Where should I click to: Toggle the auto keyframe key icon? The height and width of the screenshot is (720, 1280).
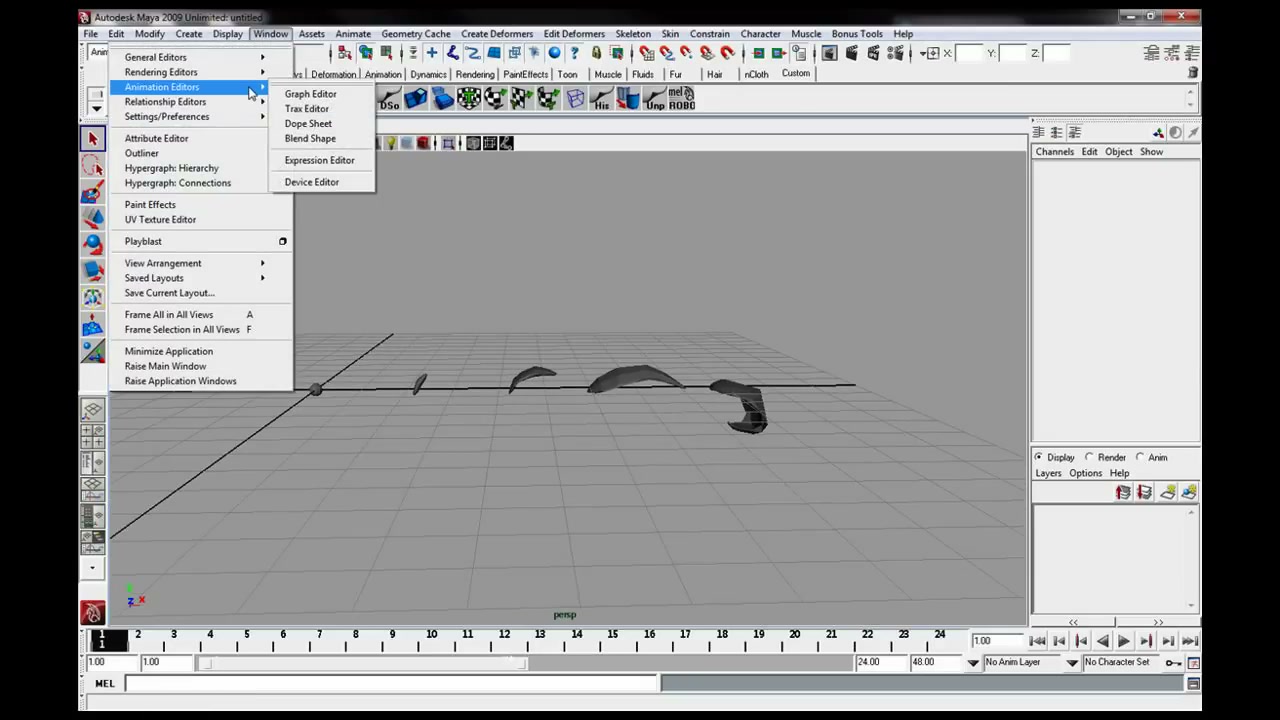(x=1173, y=662)
